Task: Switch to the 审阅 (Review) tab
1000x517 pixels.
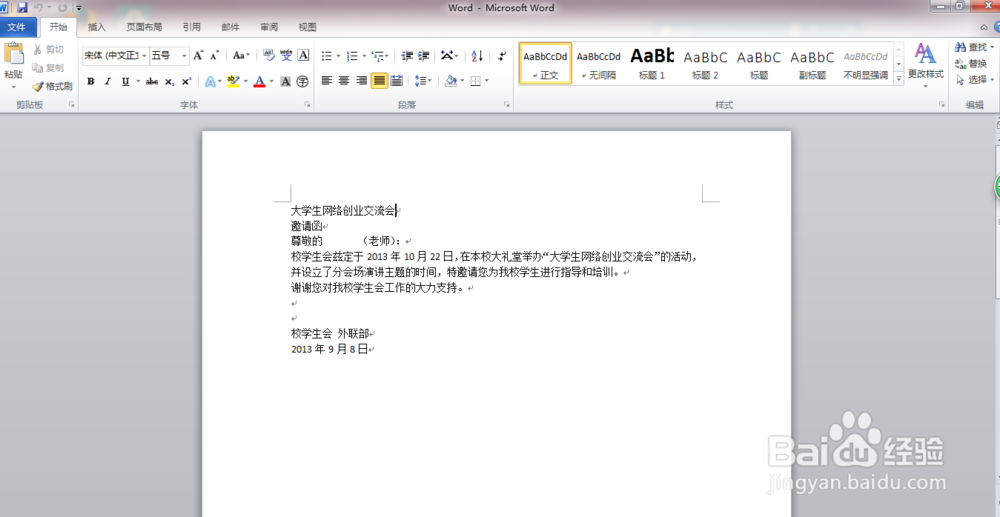Action: point(269,27)
